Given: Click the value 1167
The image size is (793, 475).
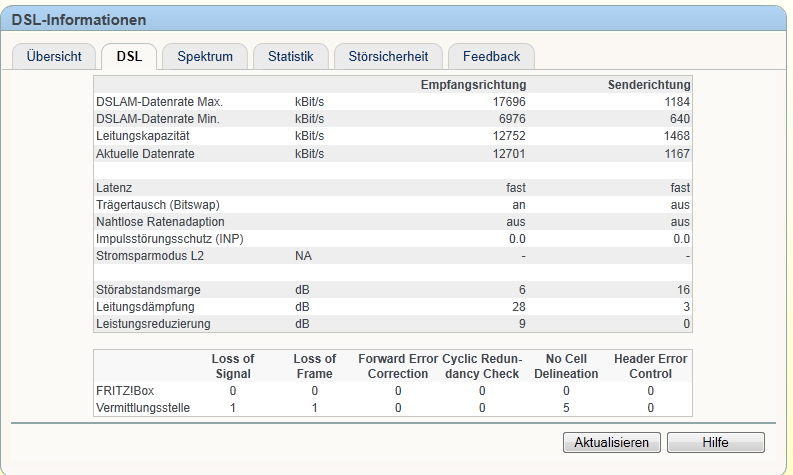Looking at the screenshot, I should (x=677, y=154).
